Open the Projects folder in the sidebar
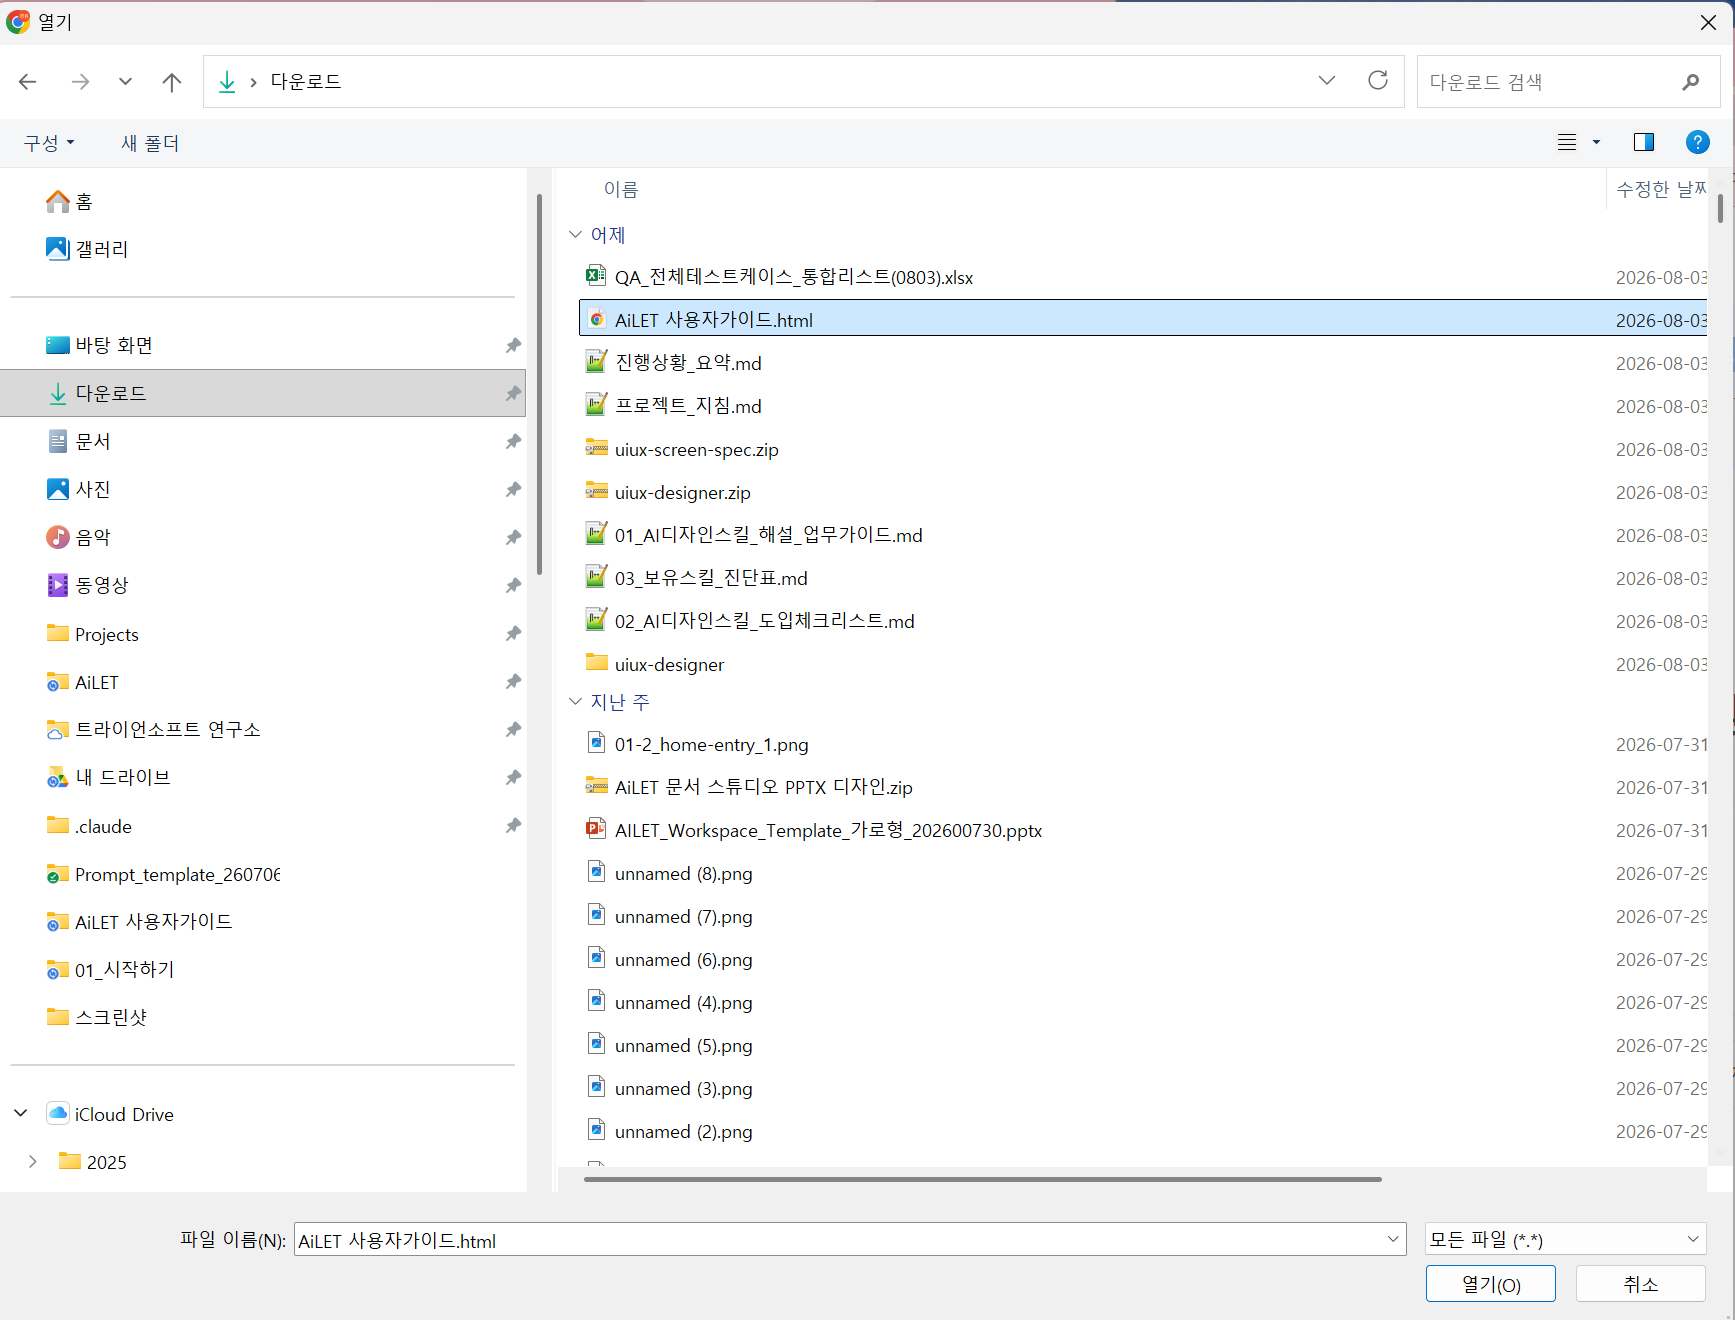1735x1320 pixels. tap(92, 634)
